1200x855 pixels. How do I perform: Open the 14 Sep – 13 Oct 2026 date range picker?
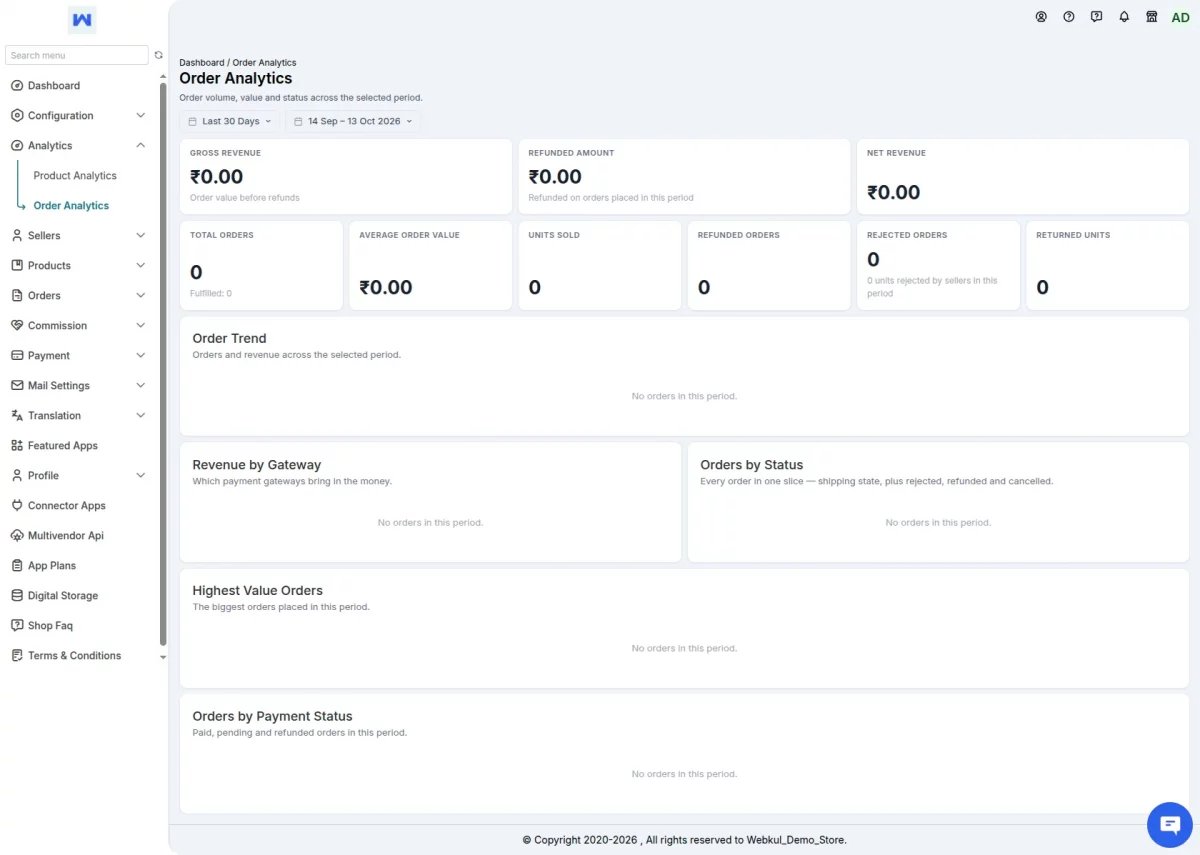click(353, 121)
